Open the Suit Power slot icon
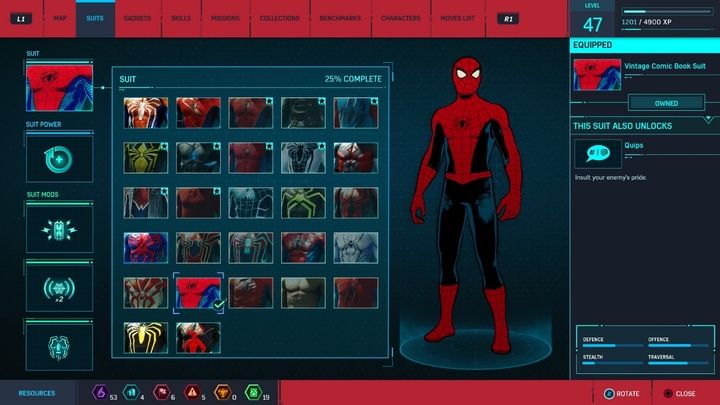 point(59,159)
